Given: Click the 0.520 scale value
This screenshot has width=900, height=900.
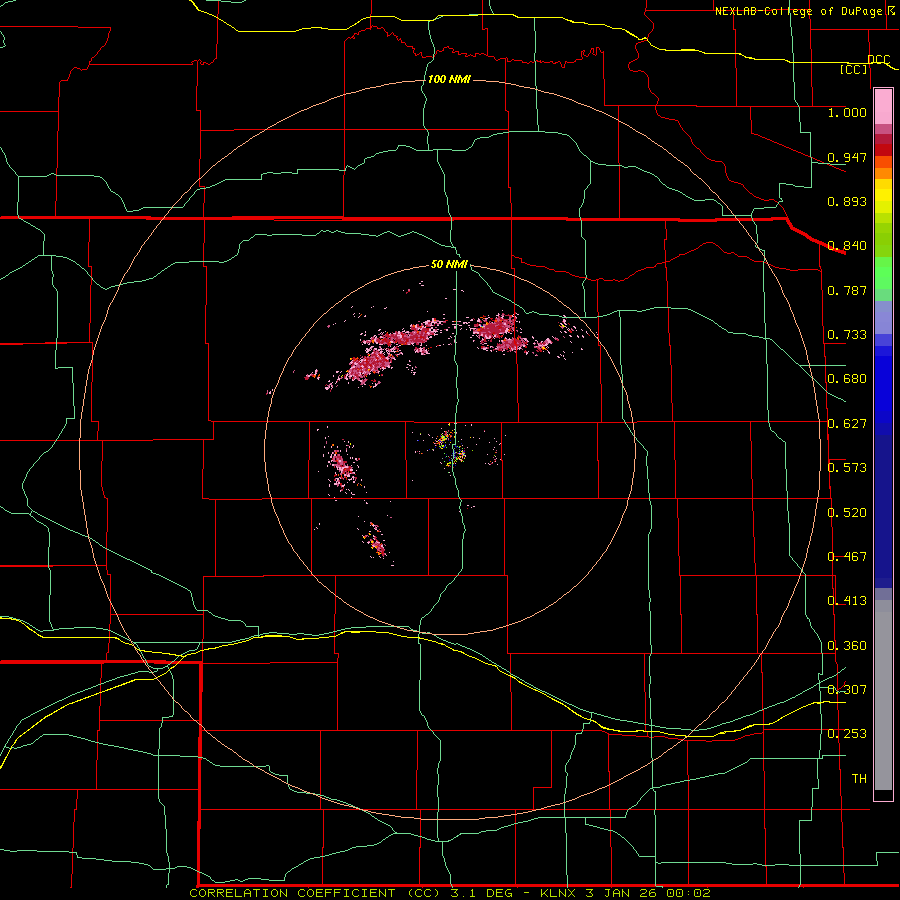Looking at the screenshot, I should [847, 512].
